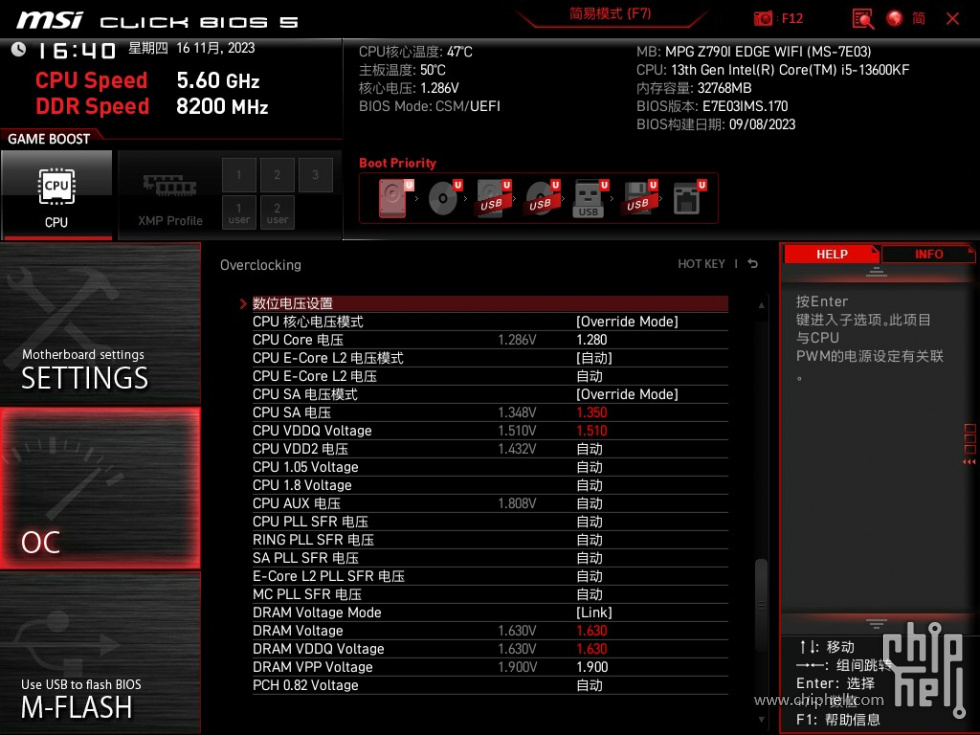The image size is (980, 735).
Task: Open DRAM Voltage Mode Link dropdown
Action: [594, 612]
